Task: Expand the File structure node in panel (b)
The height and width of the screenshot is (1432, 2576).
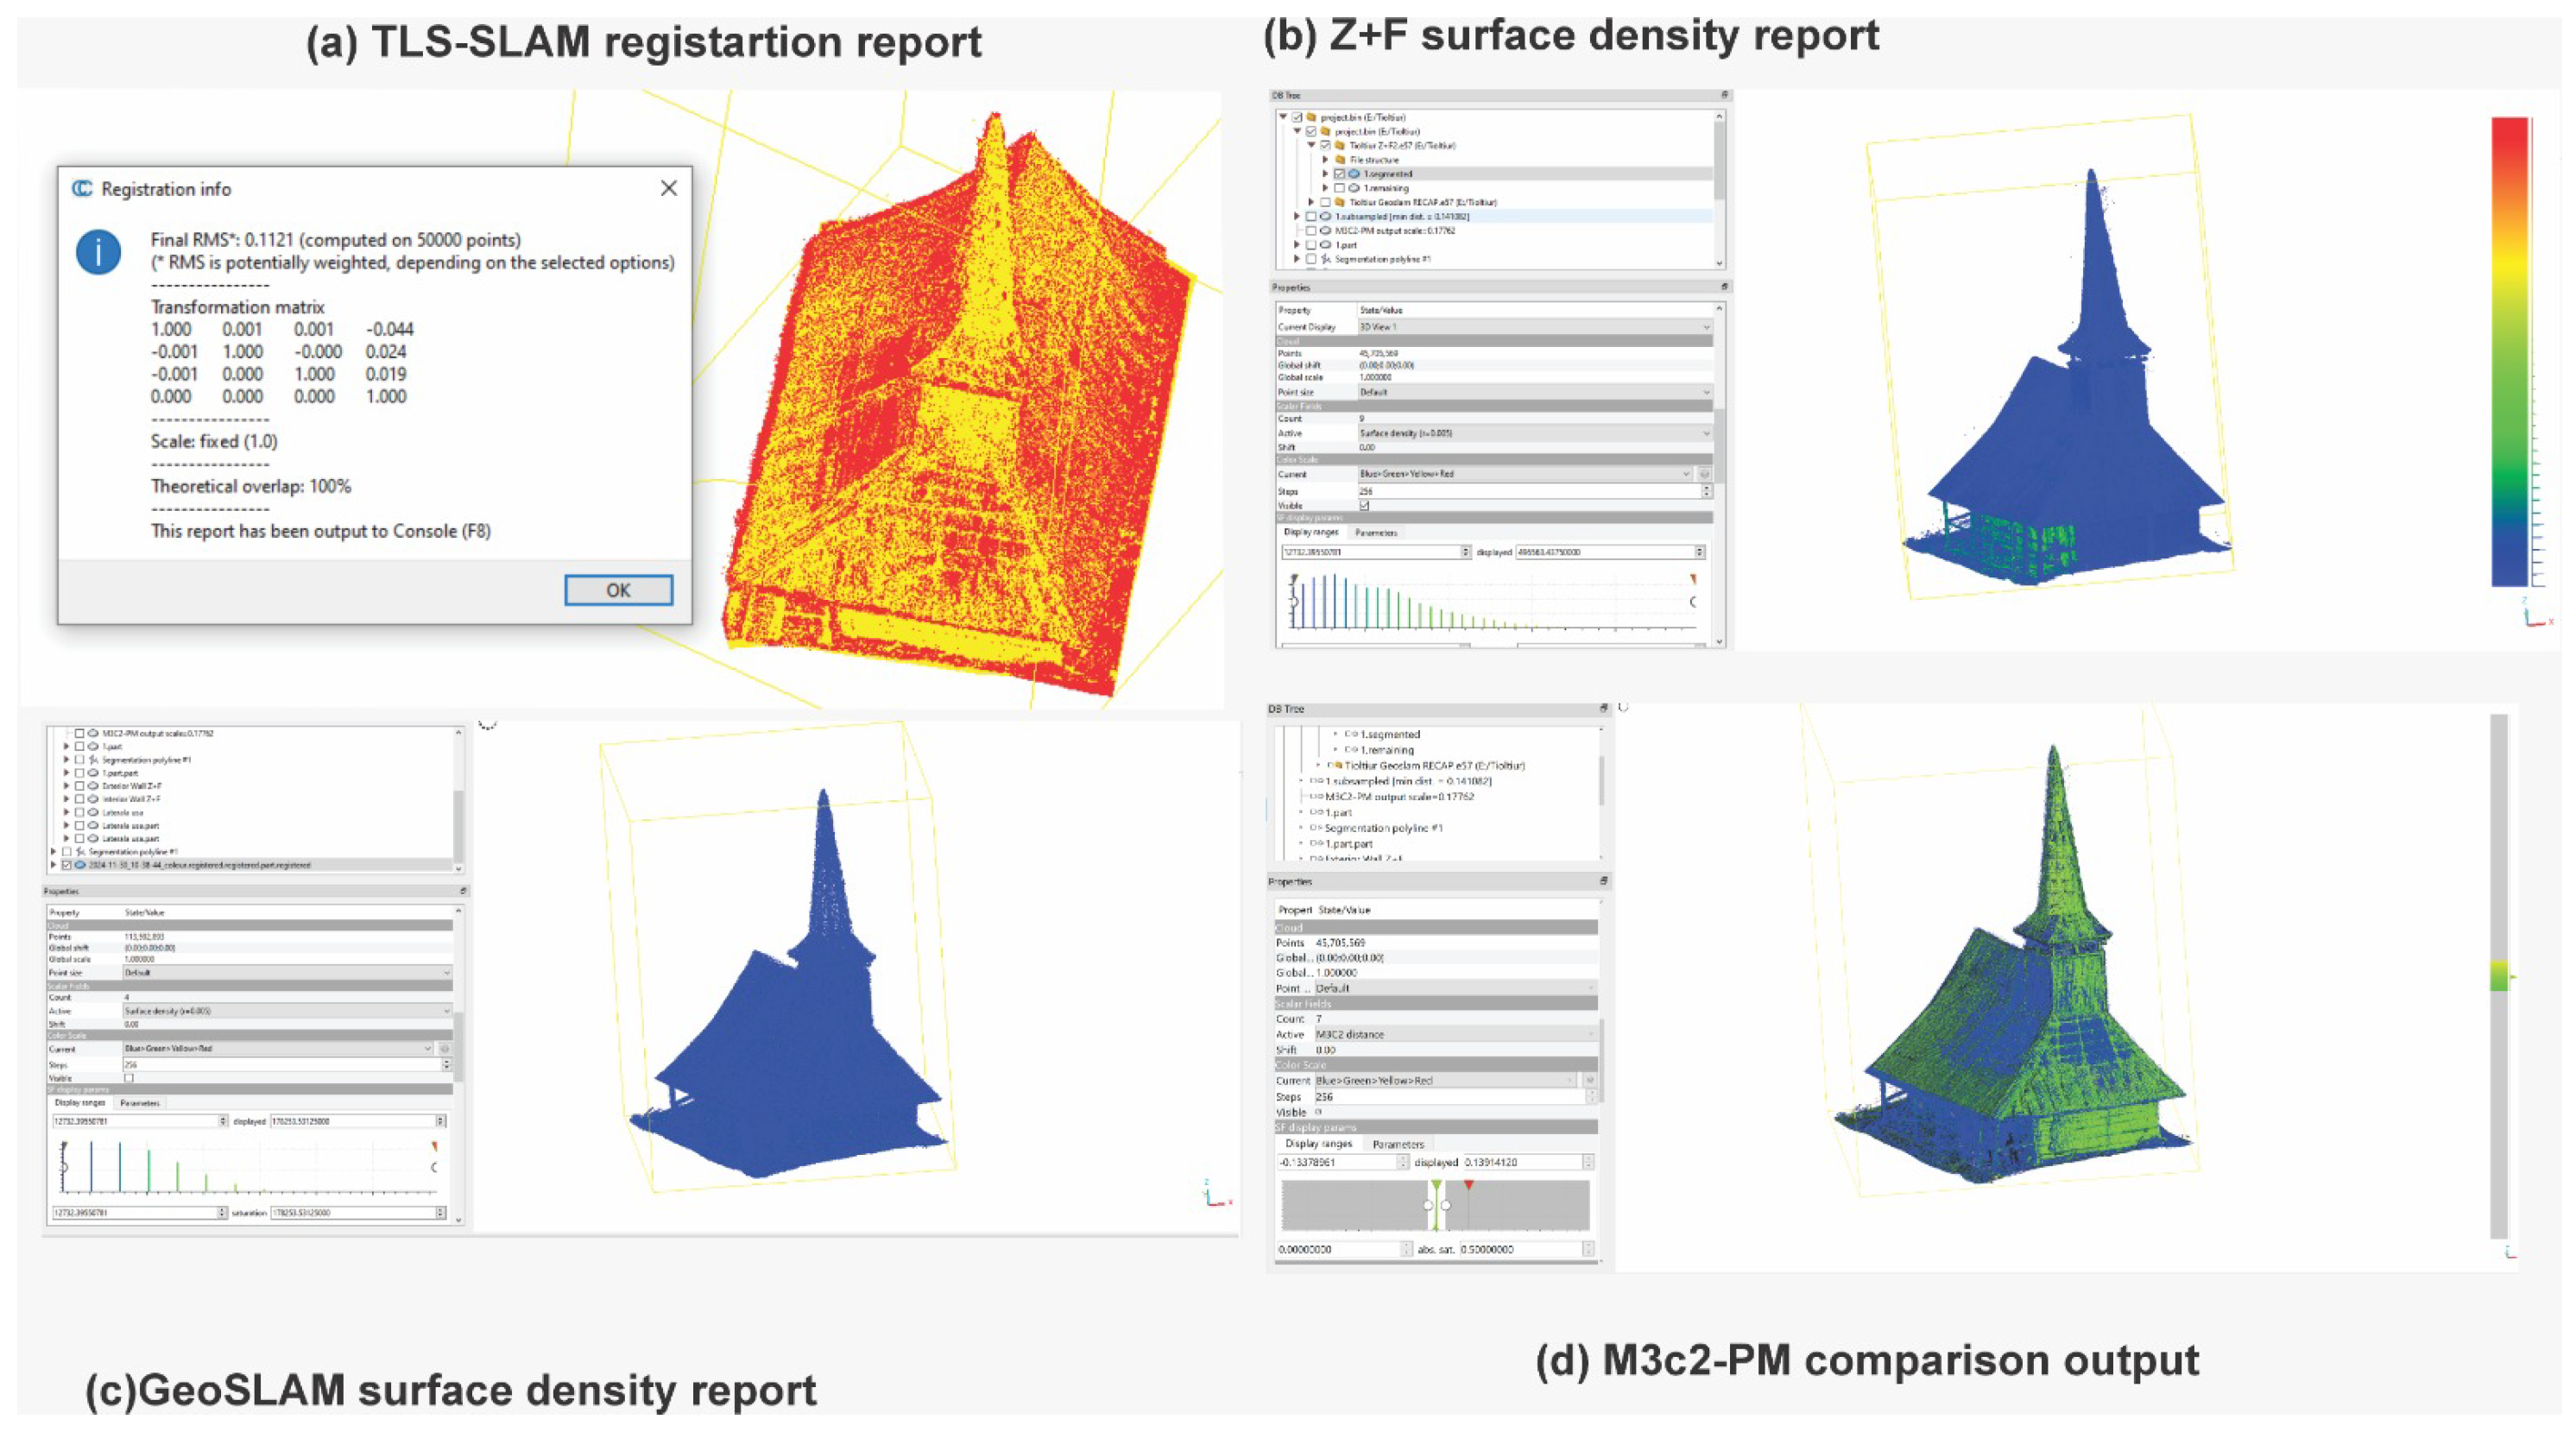Action: pos(1326,160)
